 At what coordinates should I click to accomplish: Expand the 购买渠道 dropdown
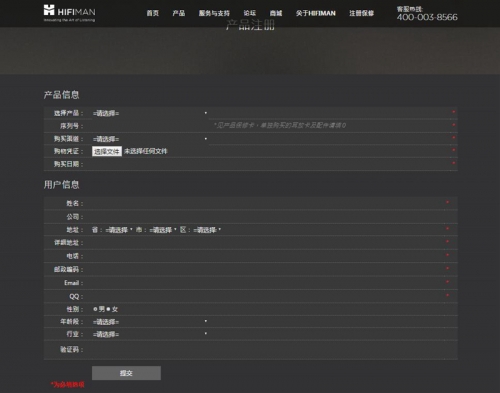[x=150, y=139]
